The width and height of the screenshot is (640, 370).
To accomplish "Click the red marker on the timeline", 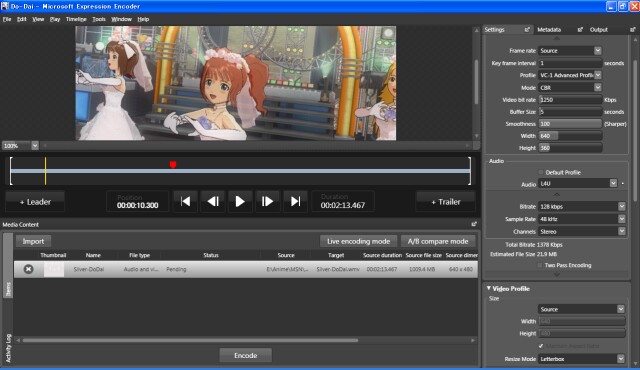I will [x=173, y=164].
